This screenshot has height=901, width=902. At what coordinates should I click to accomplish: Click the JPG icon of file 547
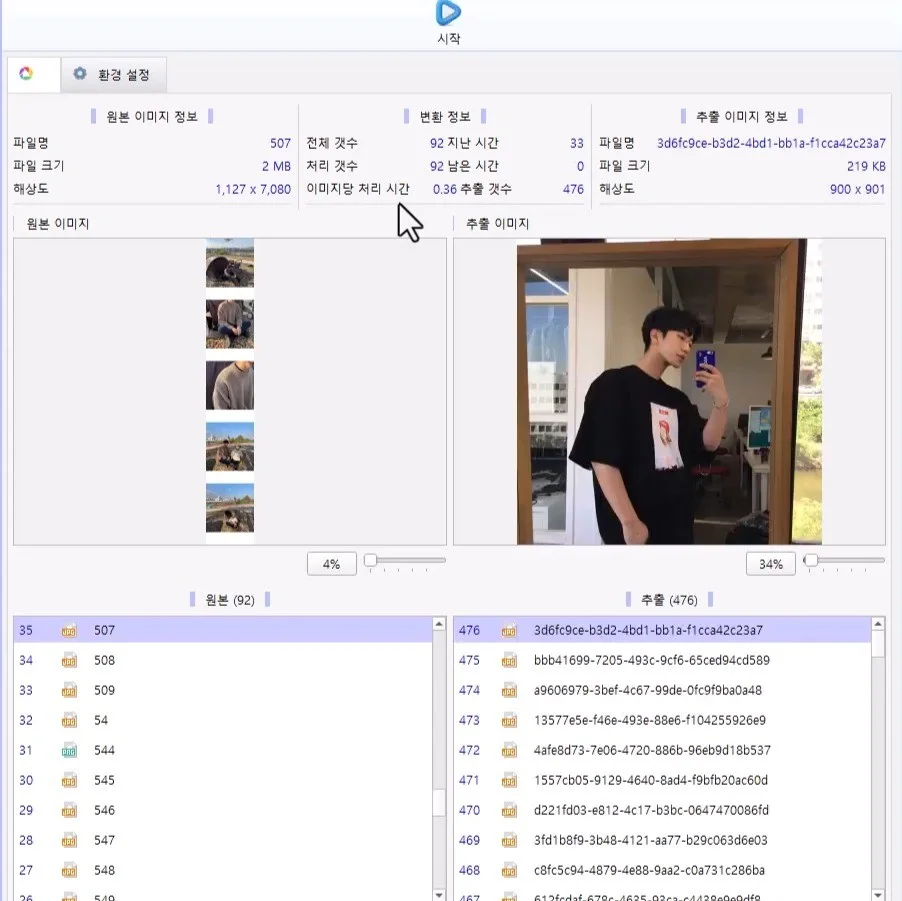[69, 840]
